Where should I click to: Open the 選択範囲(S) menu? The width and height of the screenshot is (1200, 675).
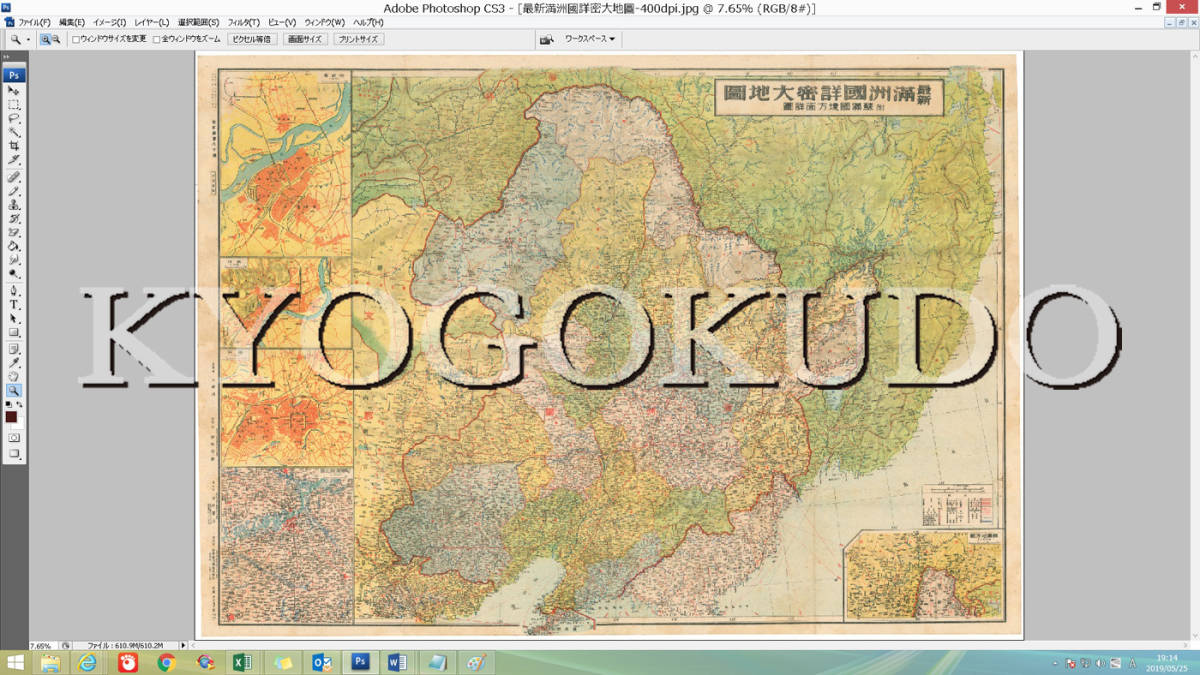click(198, 22)
